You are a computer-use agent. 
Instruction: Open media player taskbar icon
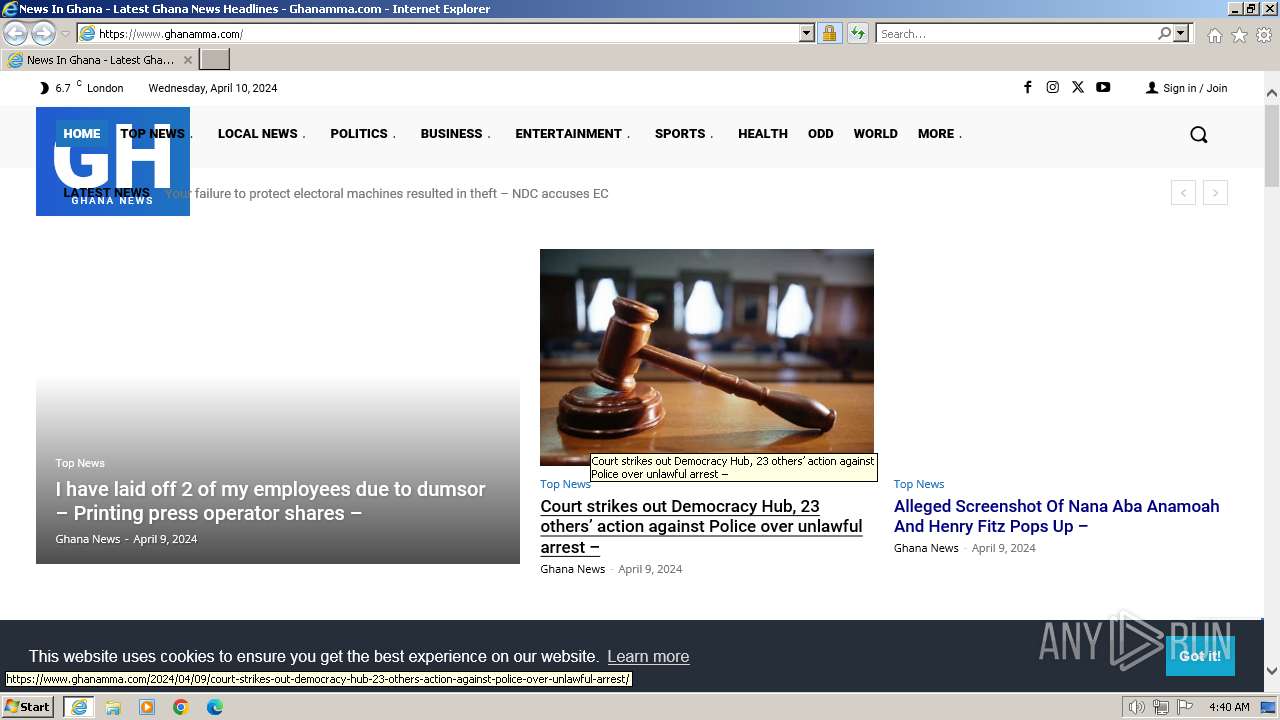147,707
